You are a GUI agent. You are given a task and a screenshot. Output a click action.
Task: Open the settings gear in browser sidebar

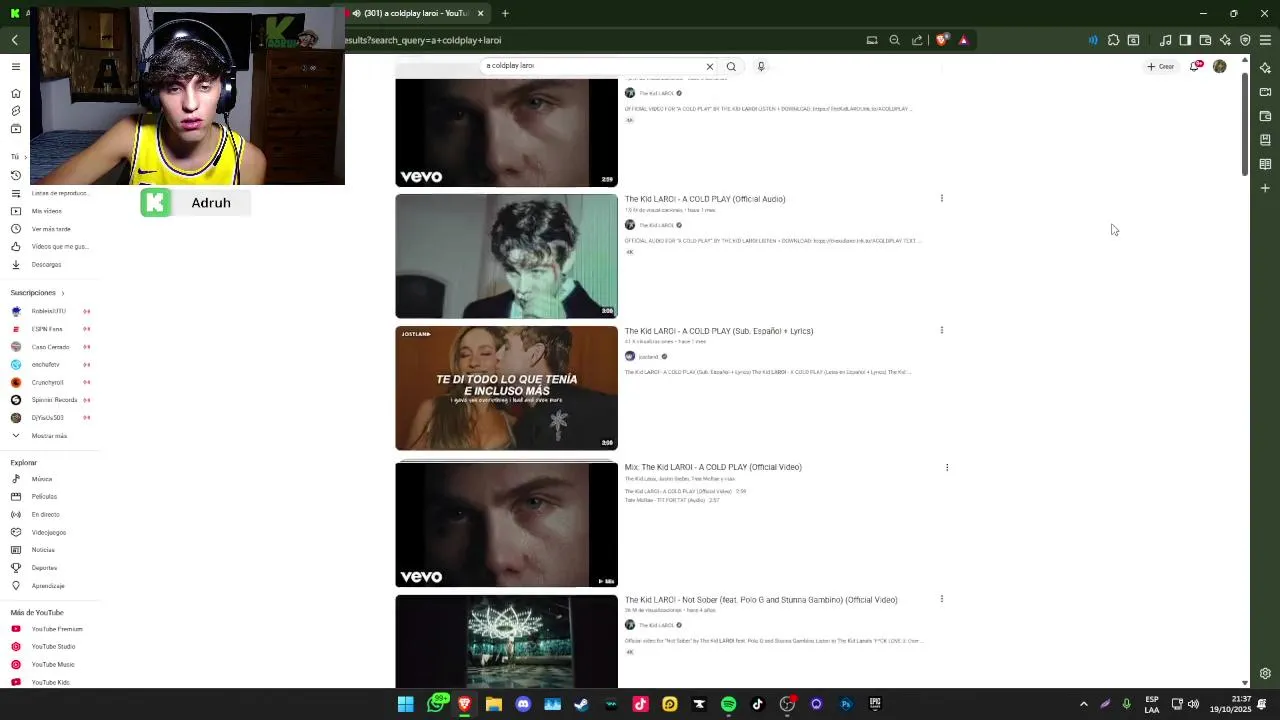[1265, 674]
